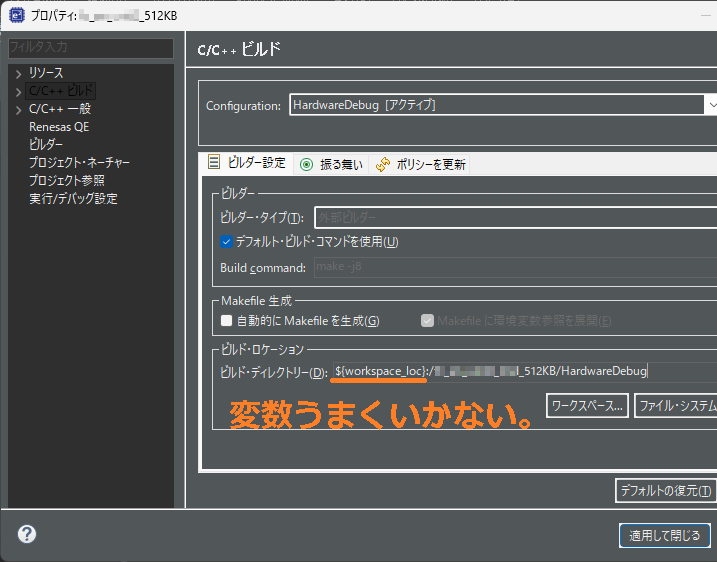
Task: Expand the C/C++ ビルド tree node
Action: tap(18, 92)
